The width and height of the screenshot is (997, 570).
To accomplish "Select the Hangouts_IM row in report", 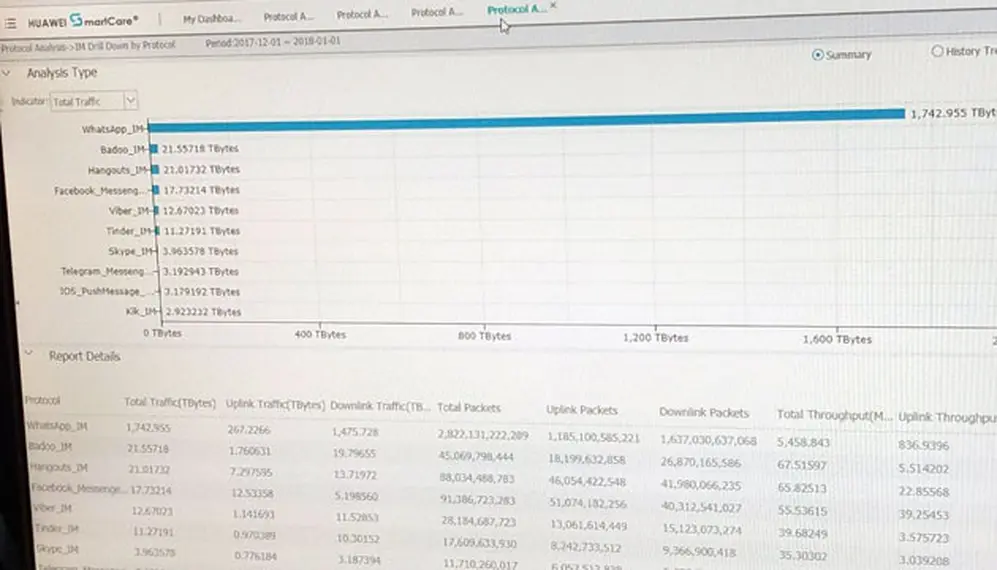I will coord(509,474).
